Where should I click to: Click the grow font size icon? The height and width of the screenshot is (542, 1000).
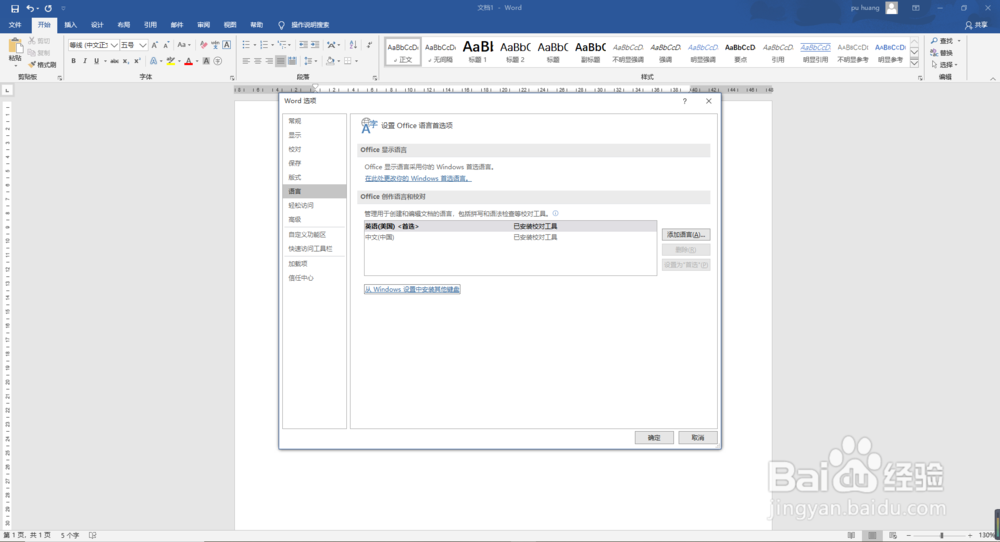point(154,45)
